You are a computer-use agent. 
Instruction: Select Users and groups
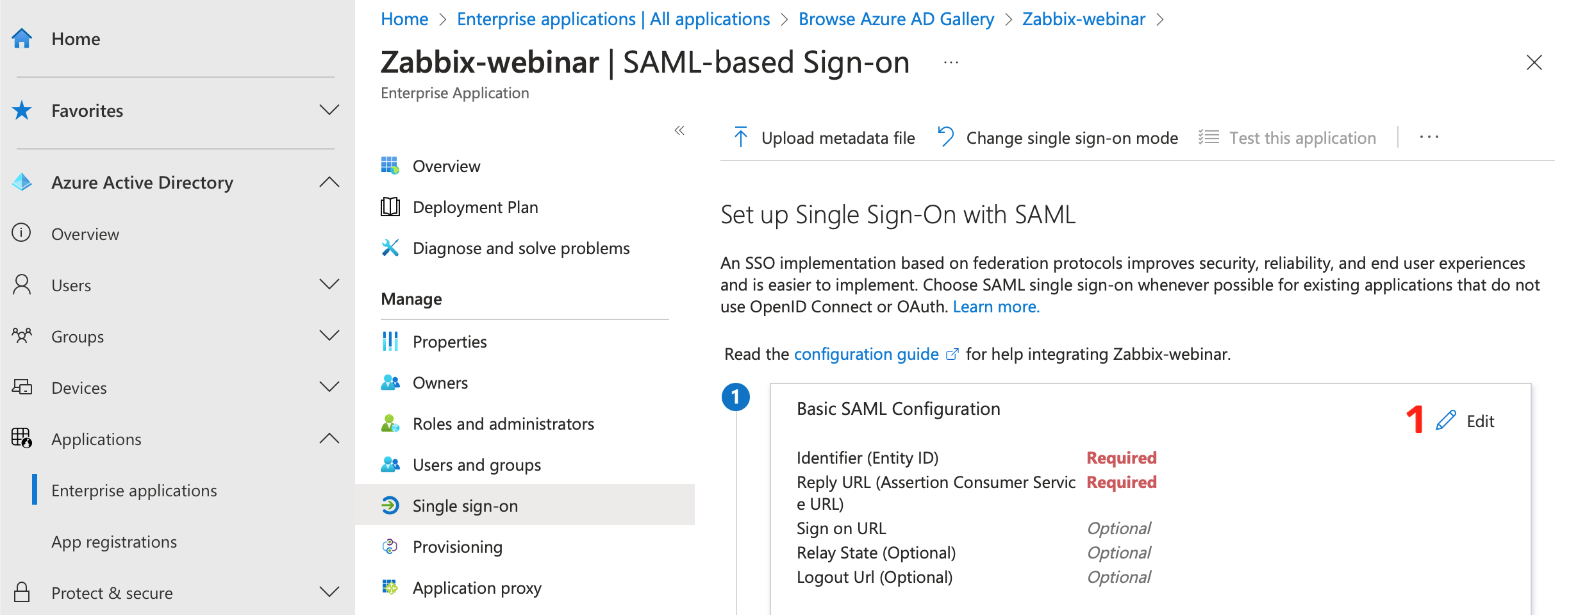[x=474, y=464]
